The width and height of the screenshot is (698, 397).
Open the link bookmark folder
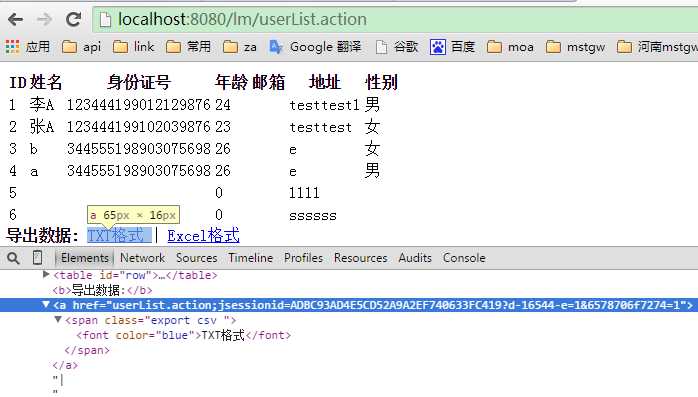[x=133, y=46]
